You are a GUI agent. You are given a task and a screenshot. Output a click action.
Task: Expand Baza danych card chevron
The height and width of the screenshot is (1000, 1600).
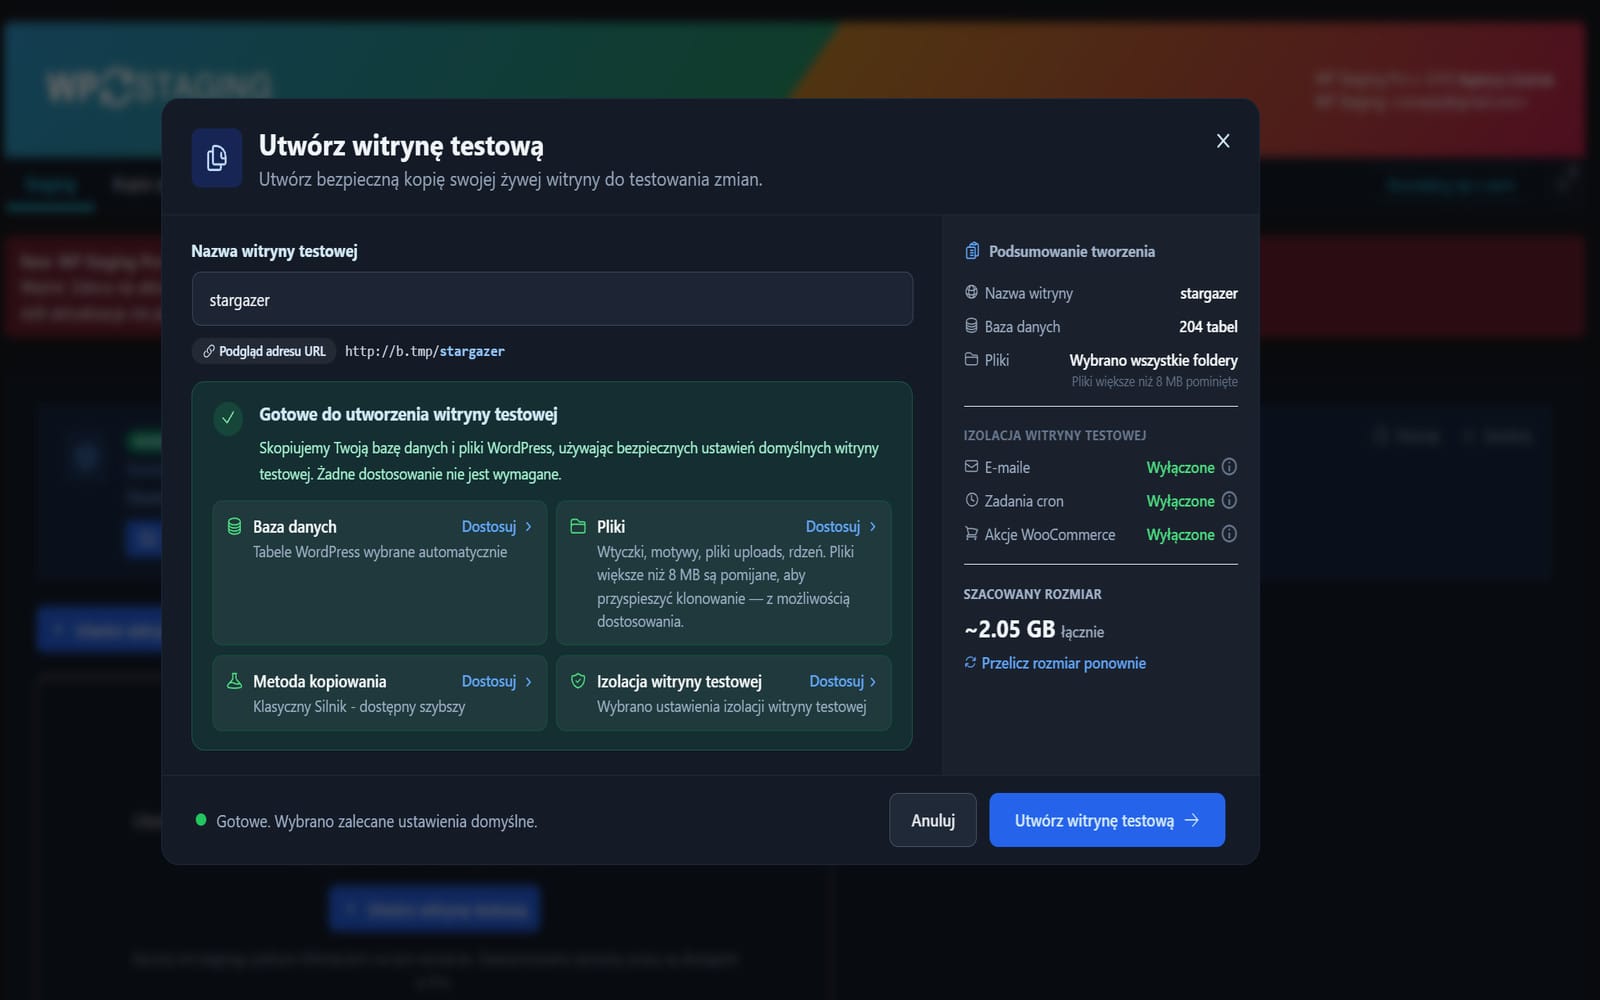[529, 527]
